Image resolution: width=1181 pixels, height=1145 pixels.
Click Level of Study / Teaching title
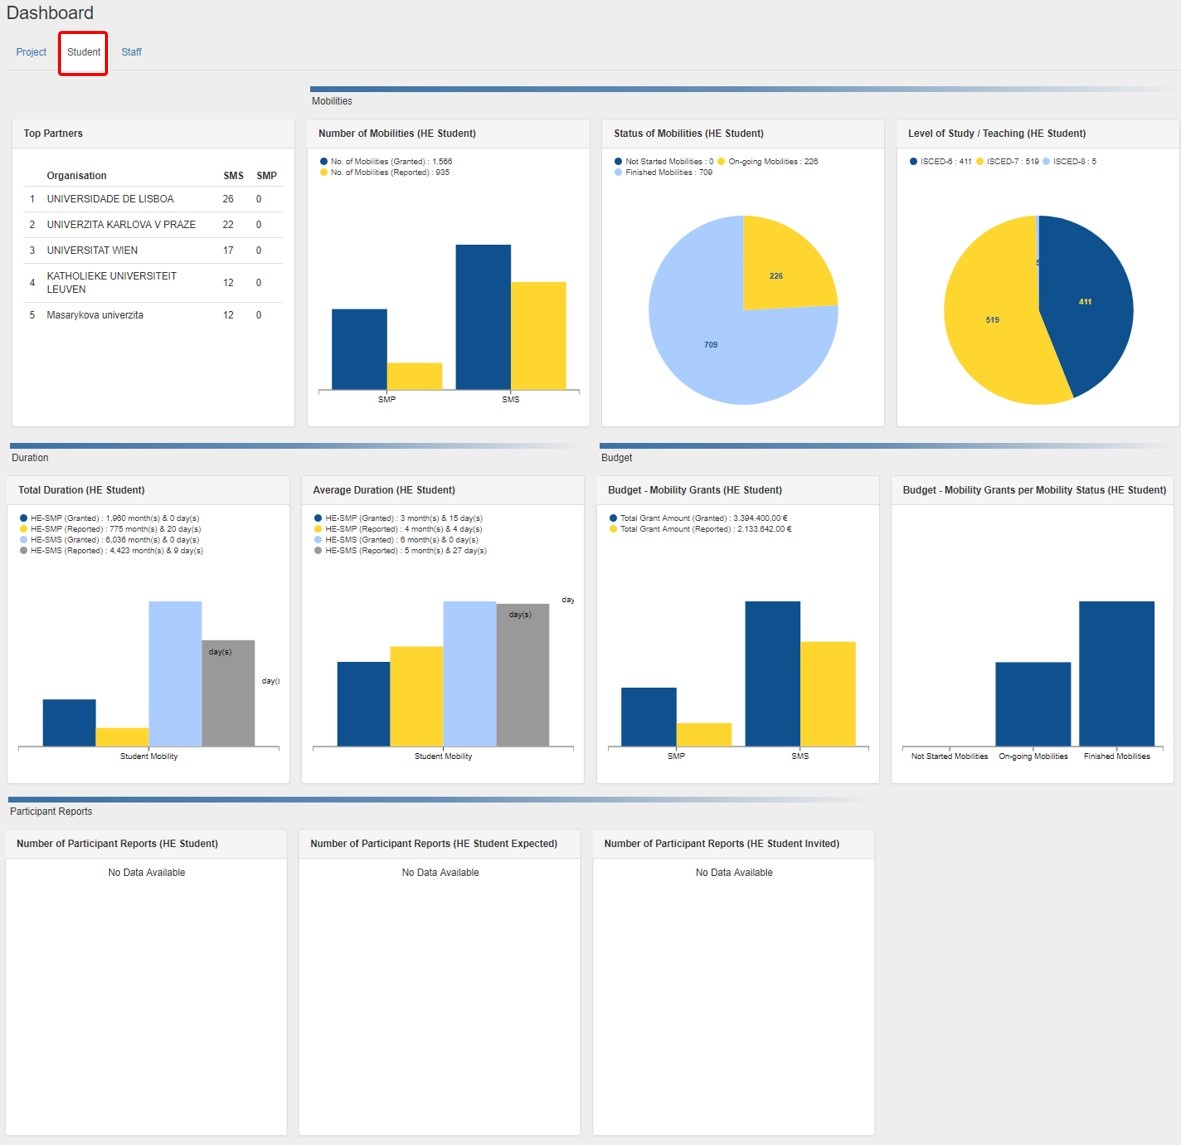click(x=996, y=133)
